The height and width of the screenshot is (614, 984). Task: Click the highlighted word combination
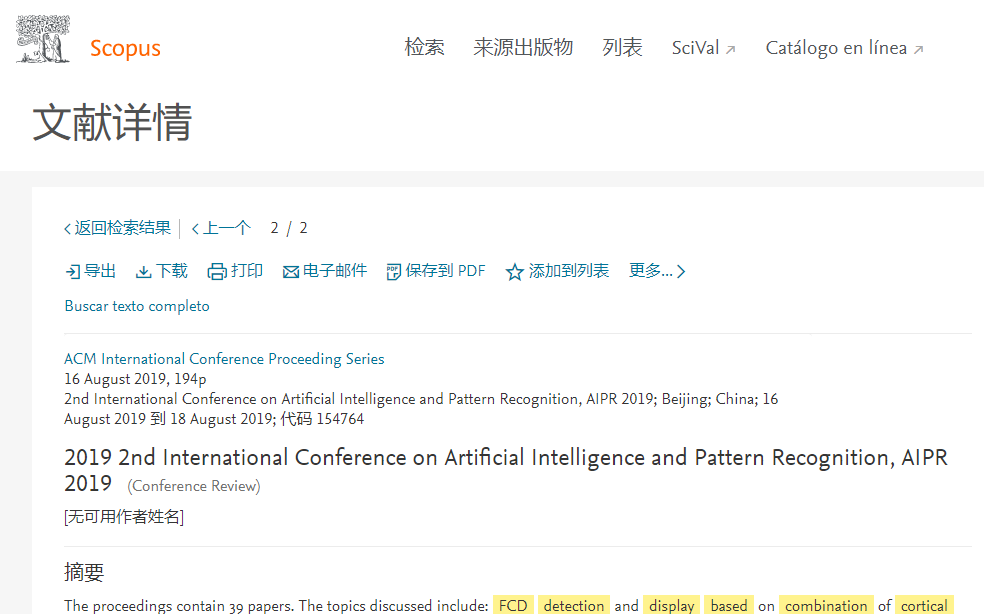point(826,605)
